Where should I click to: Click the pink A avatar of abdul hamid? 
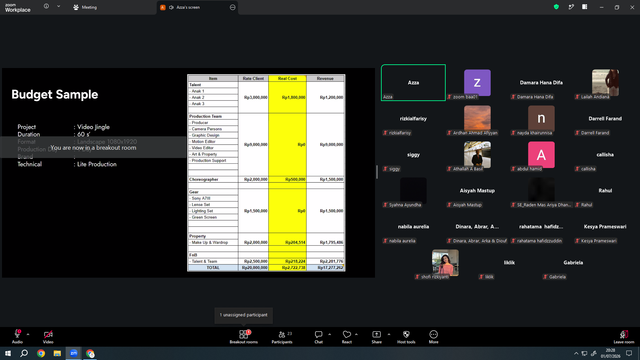(x=541, y=155)
